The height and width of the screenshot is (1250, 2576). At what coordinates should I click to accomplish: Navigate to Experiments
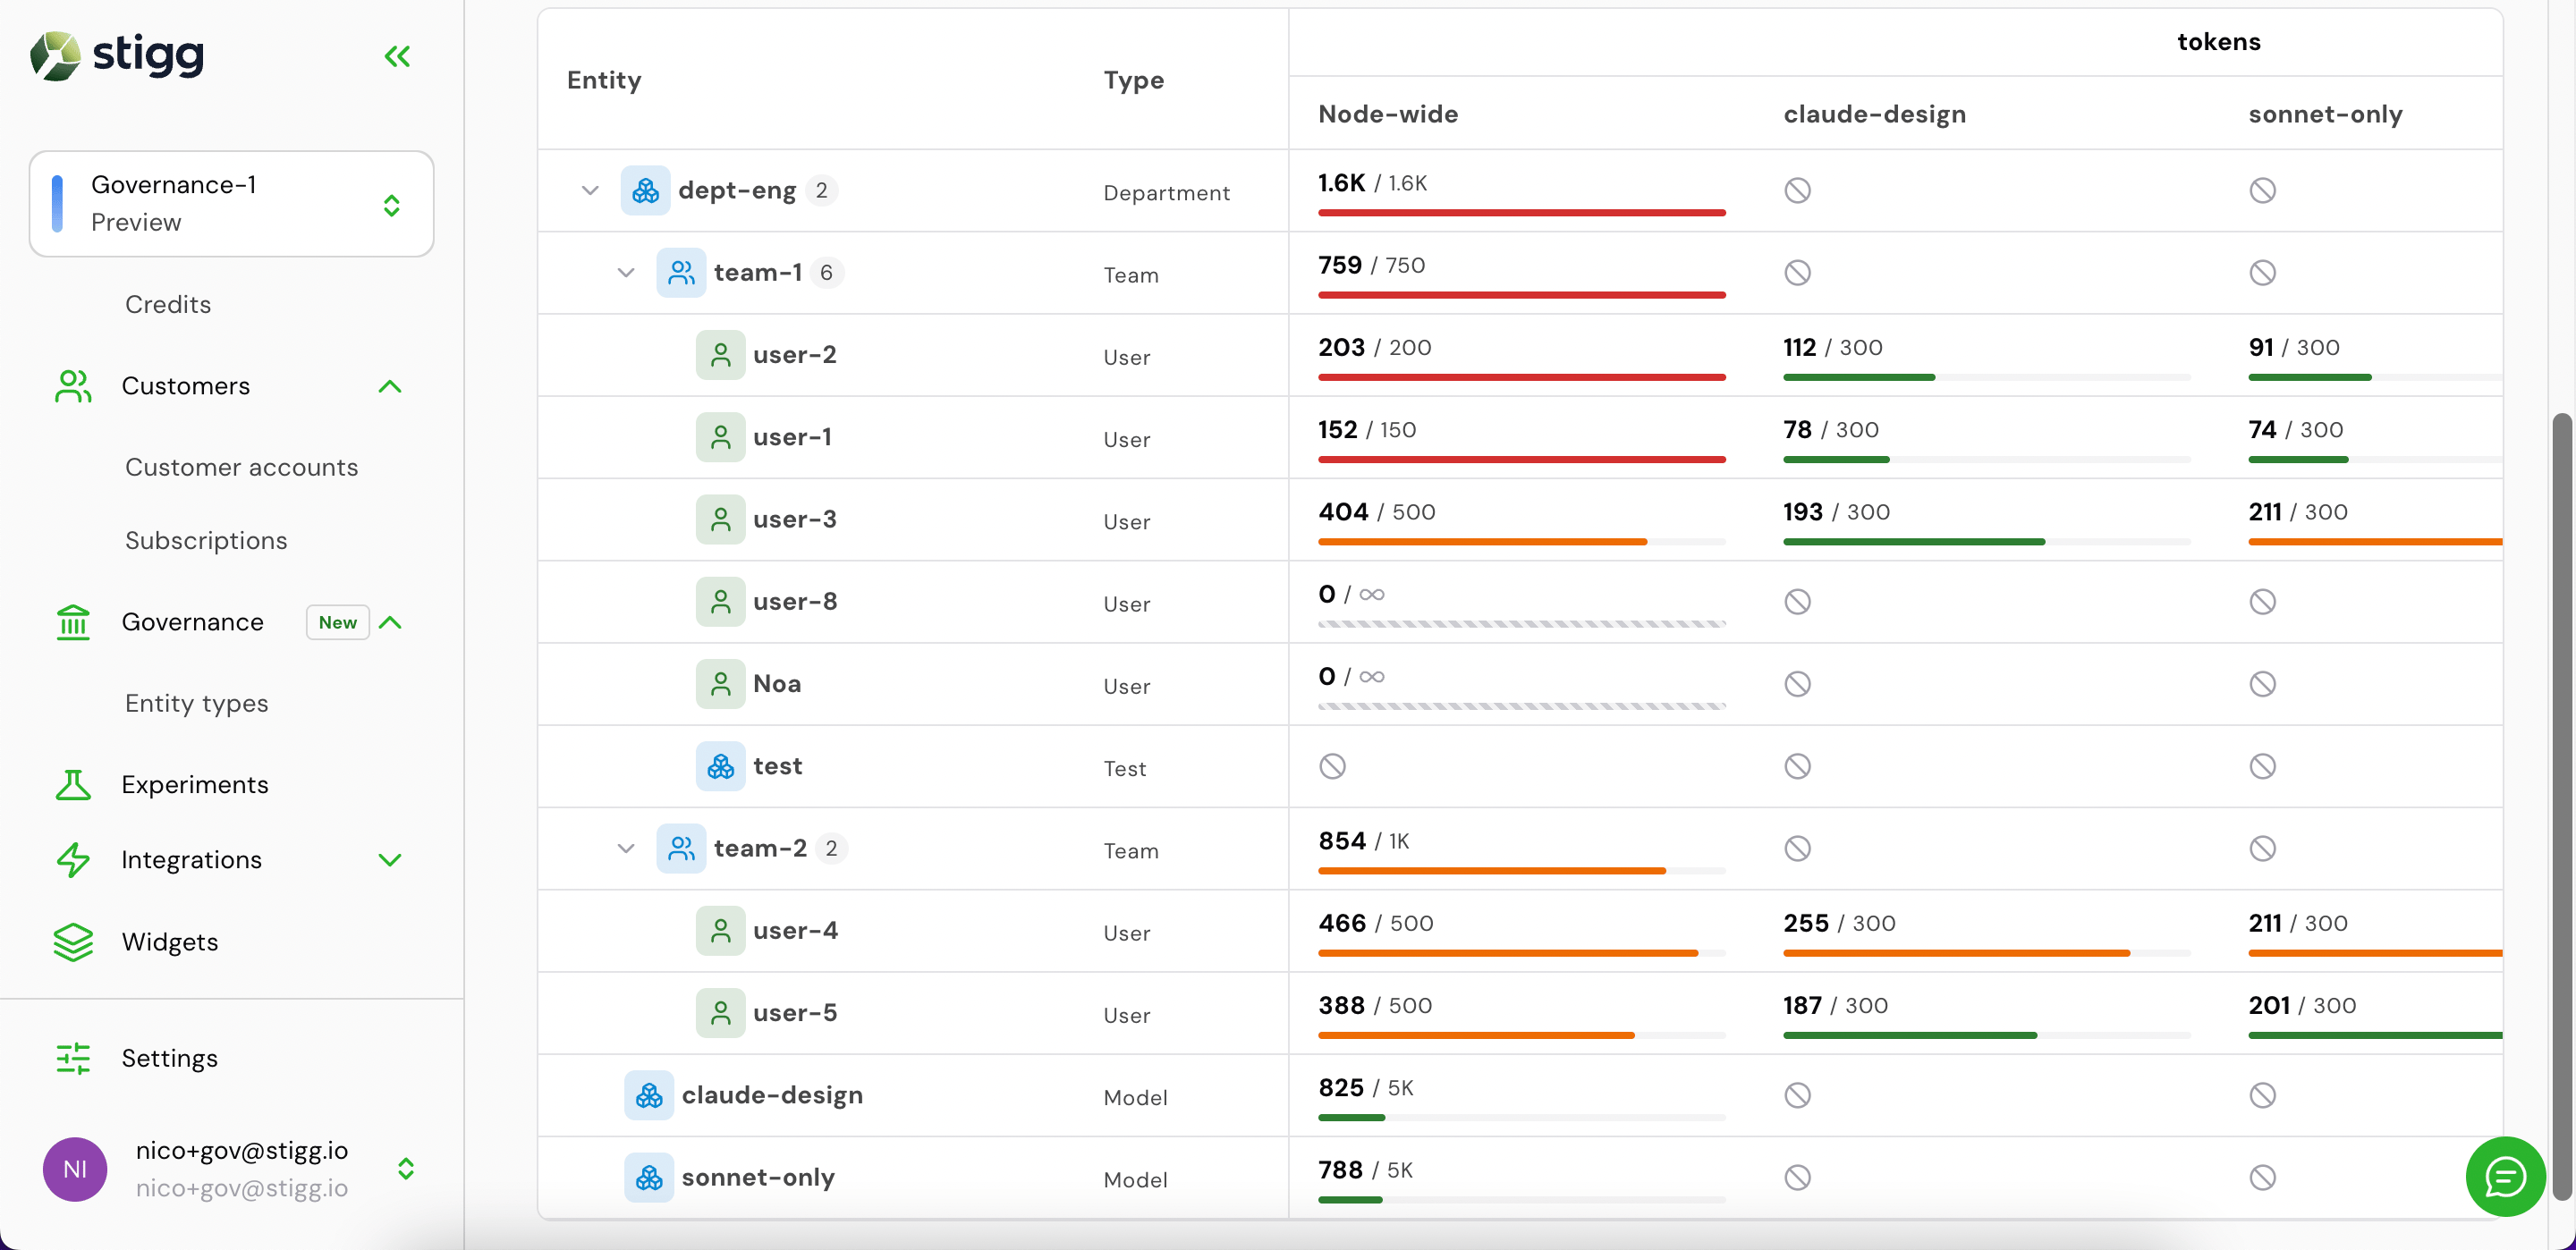click(x=195, y=785)
